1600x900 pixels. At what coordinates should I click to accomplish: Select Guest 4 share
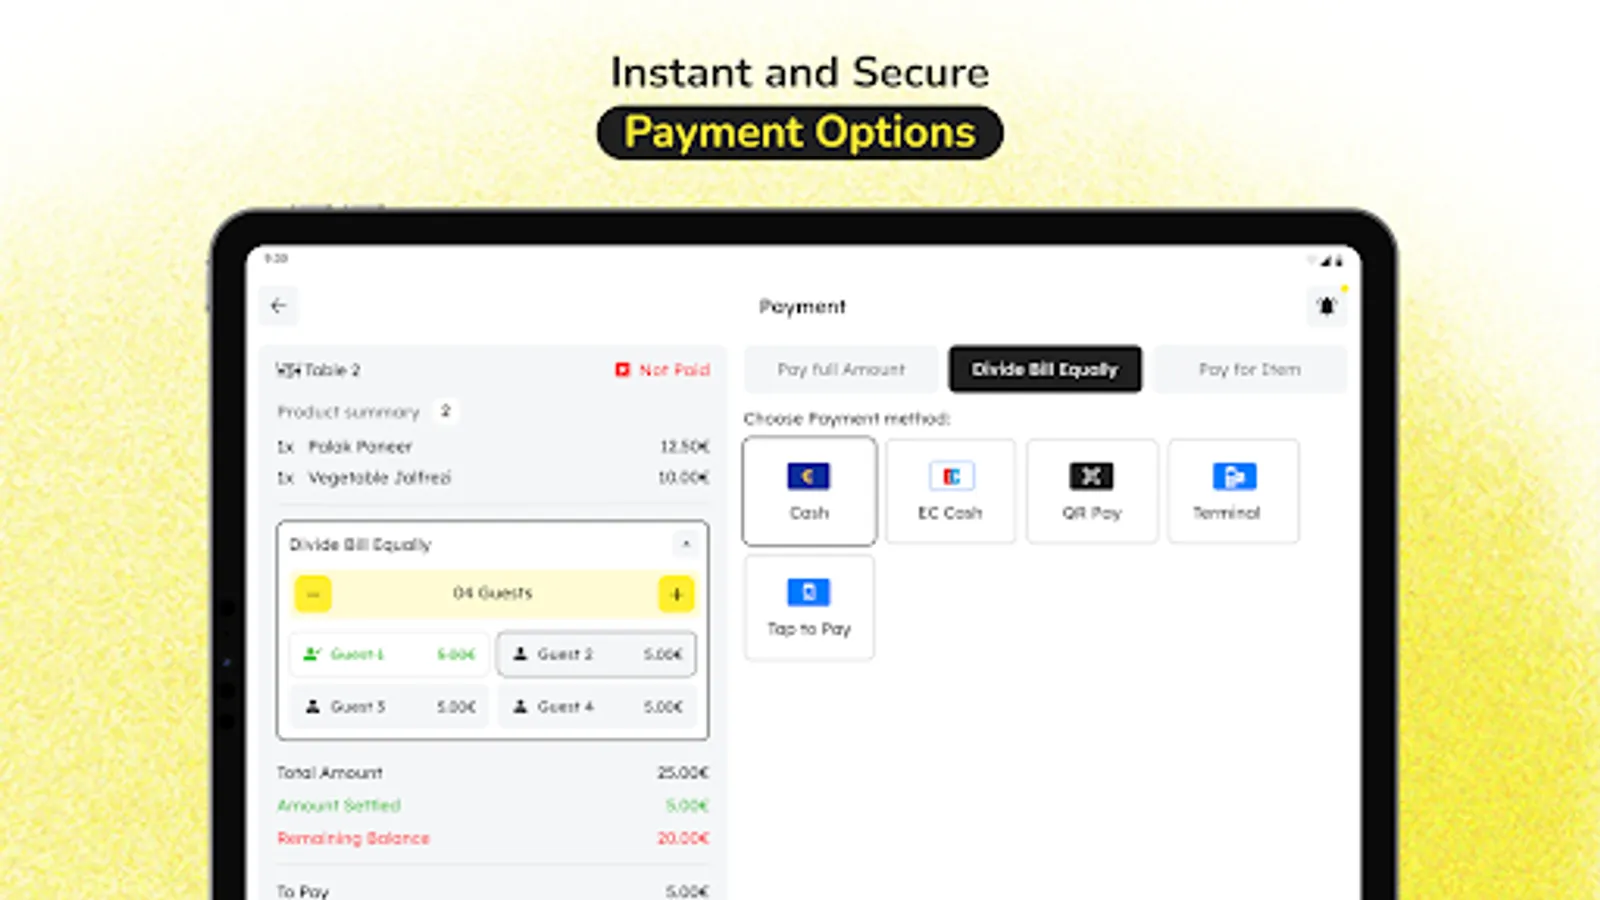(x=596, y=706)
